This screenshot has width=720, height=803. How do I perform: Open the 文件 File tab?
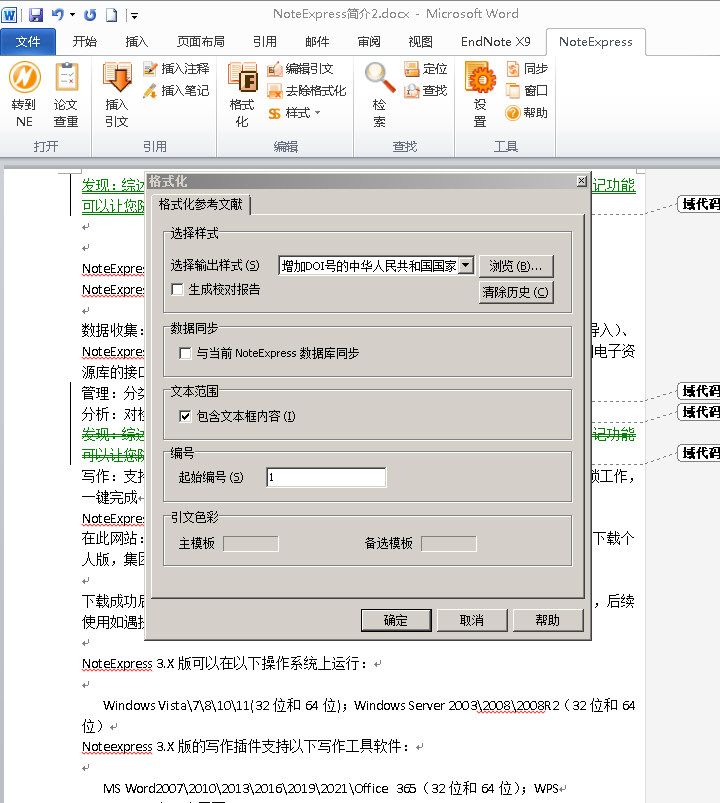point(28,41)
